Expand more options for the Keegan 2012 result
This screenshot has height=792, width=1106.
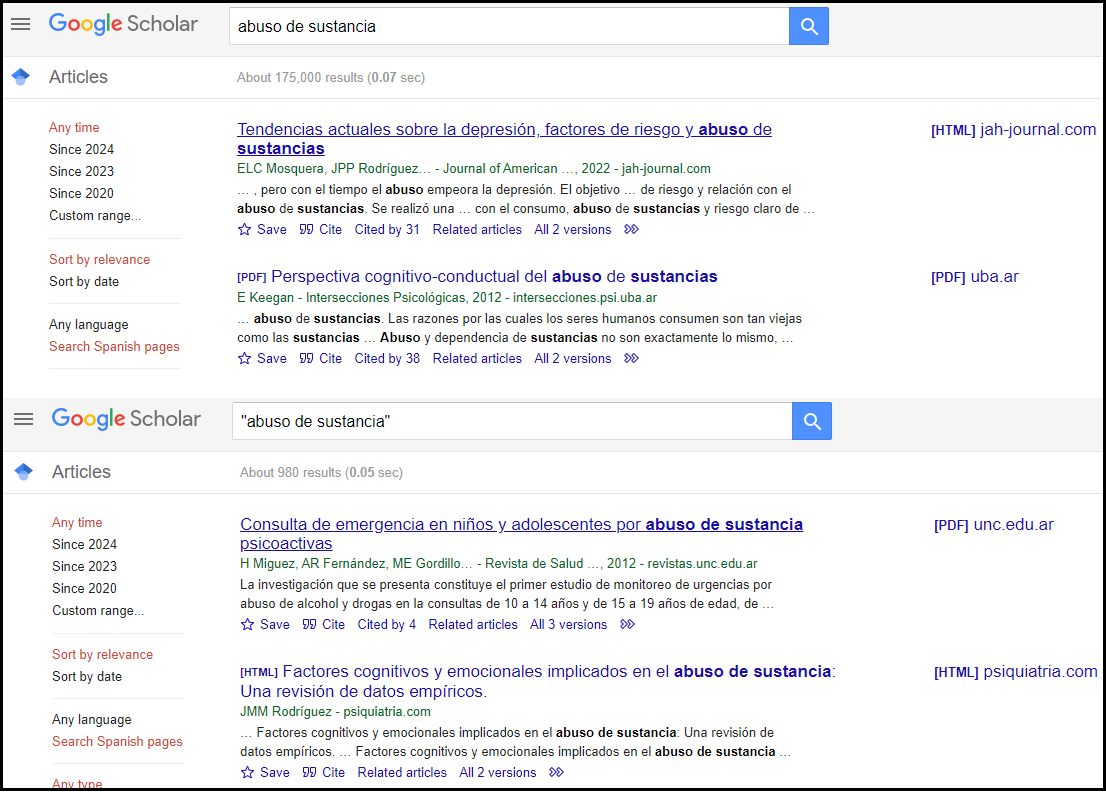631,359
